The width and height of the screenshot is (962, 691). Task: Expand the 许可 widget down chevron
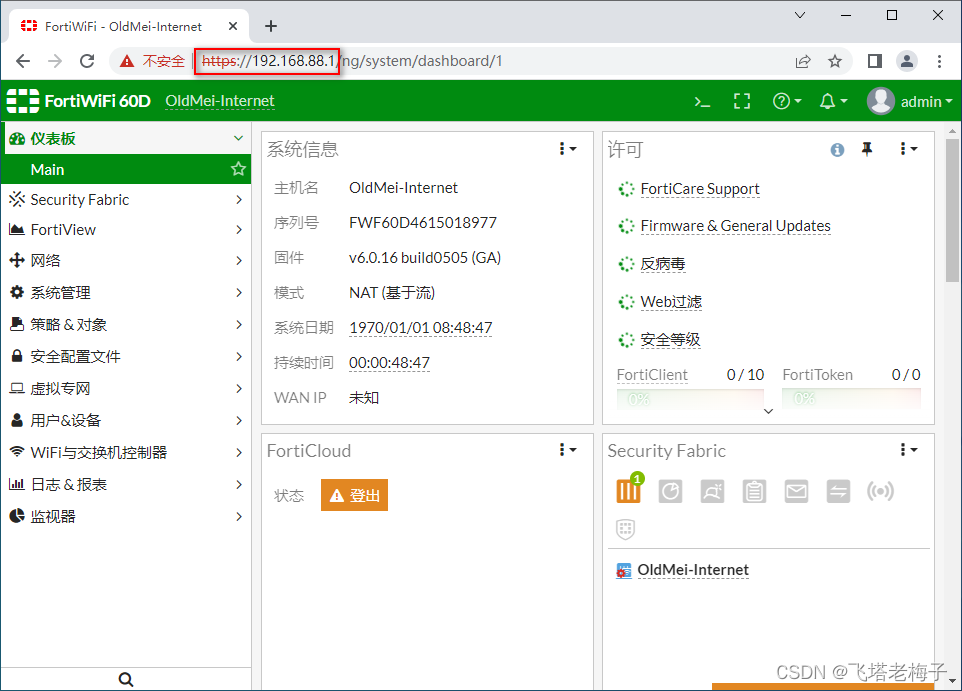768,411
